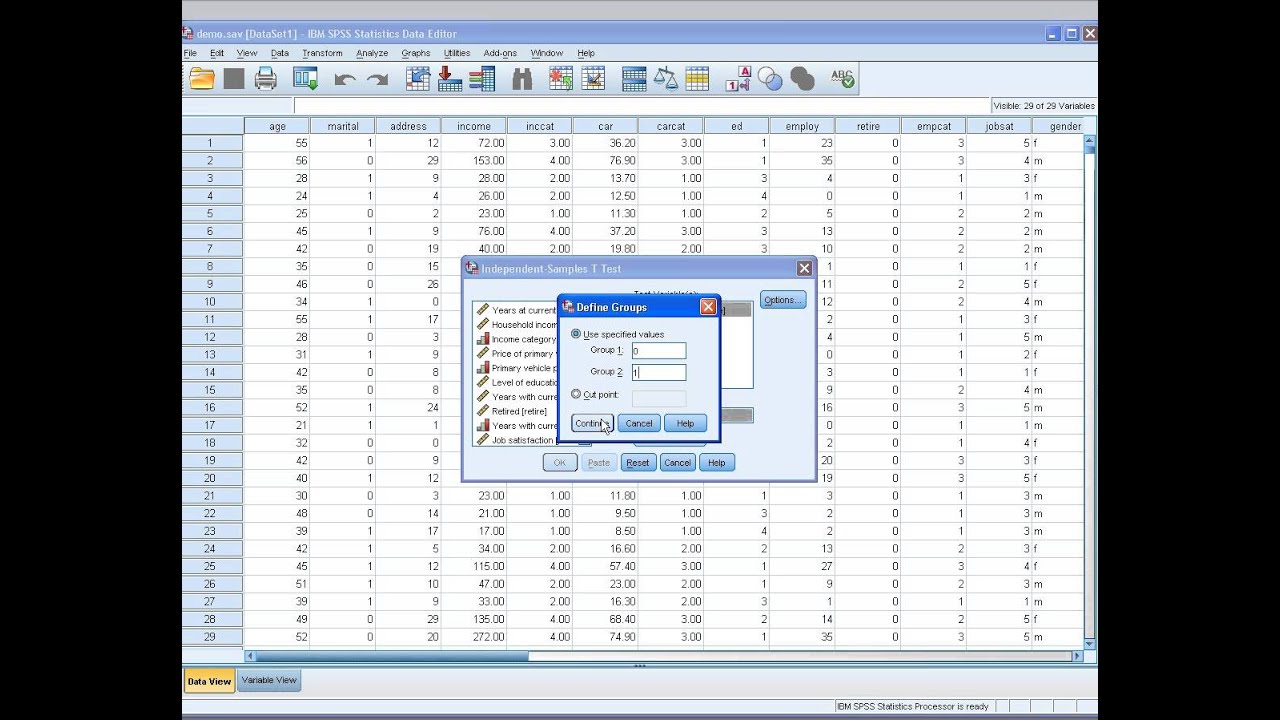Click the horizontal scroll-right arrow
1280x720 pixels.
tap(1077, 656)
